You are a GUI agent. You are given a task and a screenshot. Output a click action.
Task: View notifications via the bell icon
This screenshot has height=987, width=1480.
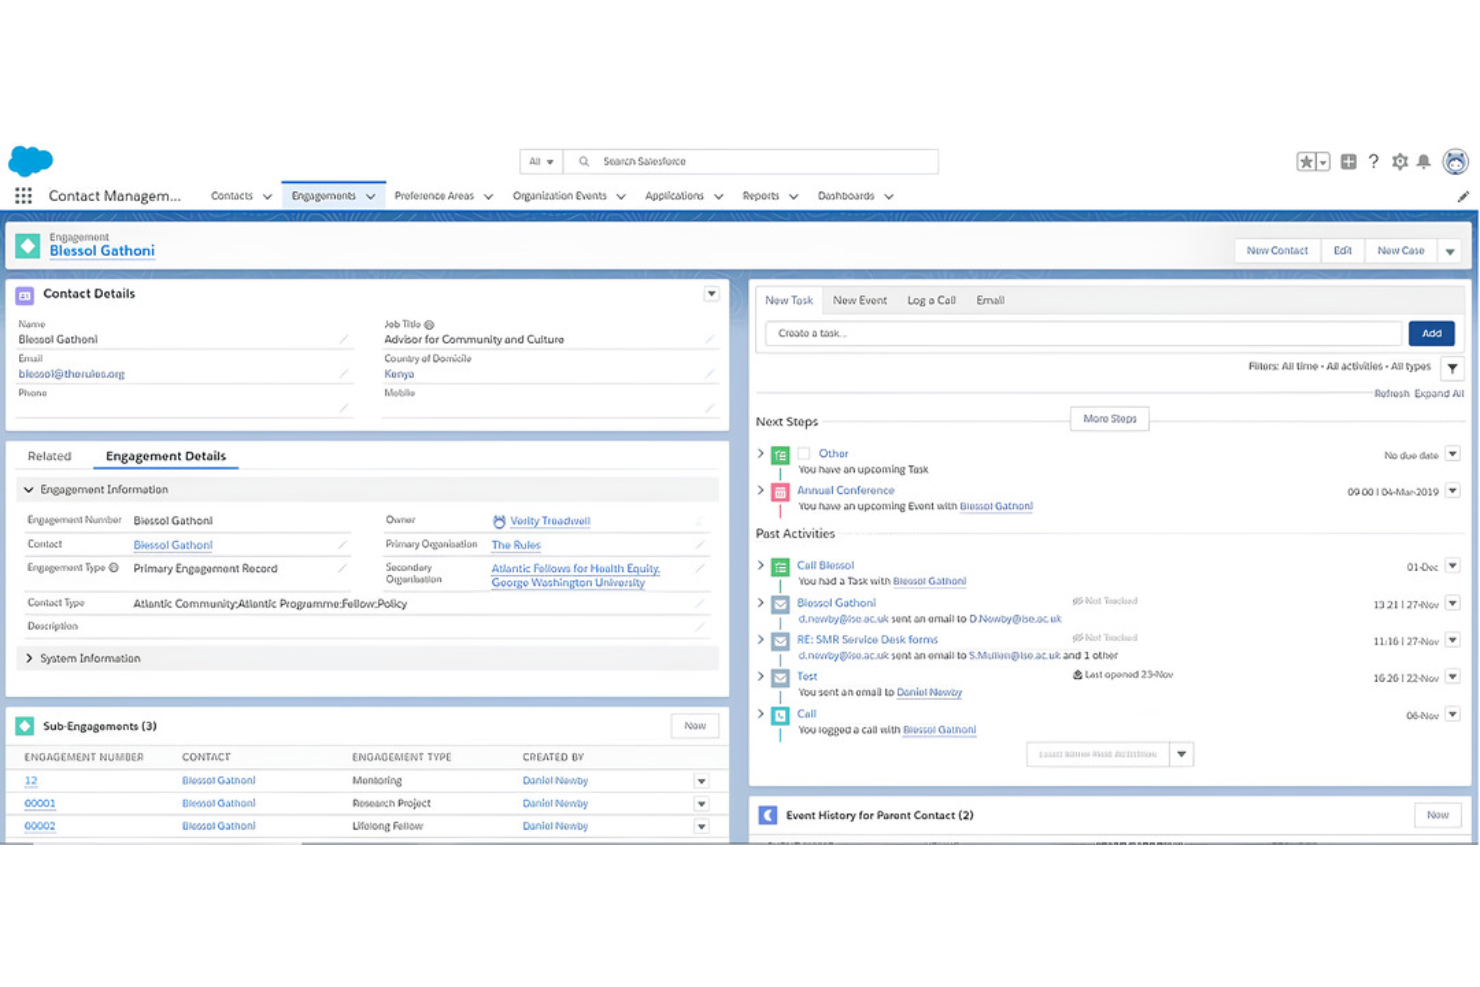point(1424,161)
